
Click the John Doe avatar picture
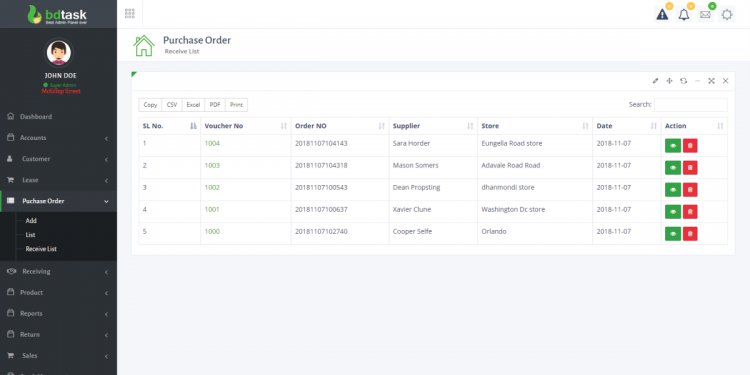(x=59, y=53)
